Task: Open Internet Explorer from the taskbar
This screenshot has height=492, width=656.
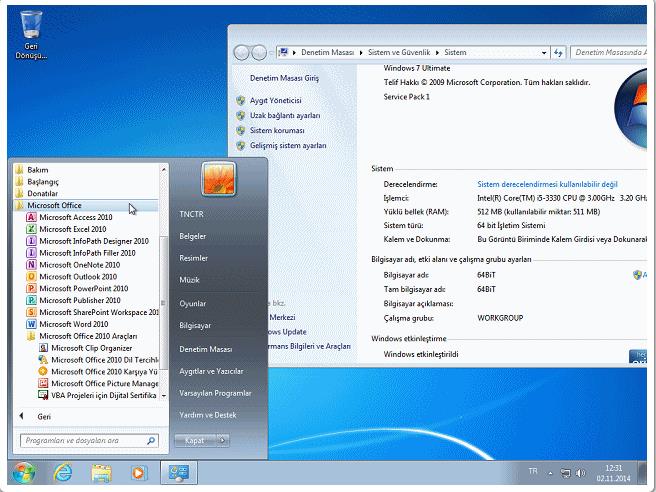Action: point(62,471)
